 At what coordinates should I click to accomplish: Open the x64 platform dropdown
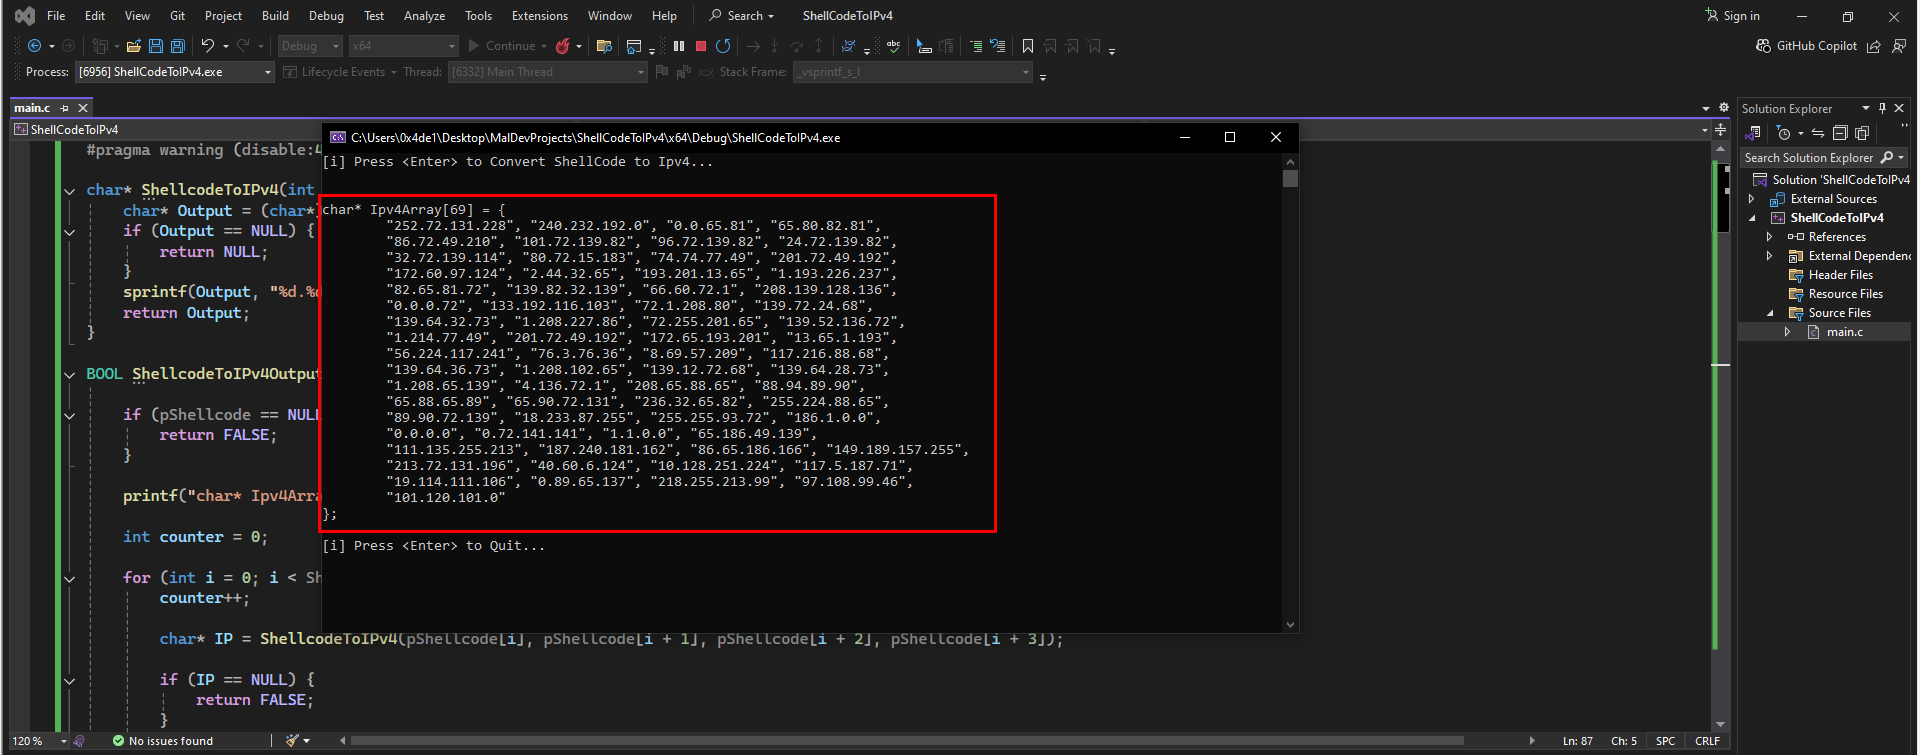click(403, 46)
